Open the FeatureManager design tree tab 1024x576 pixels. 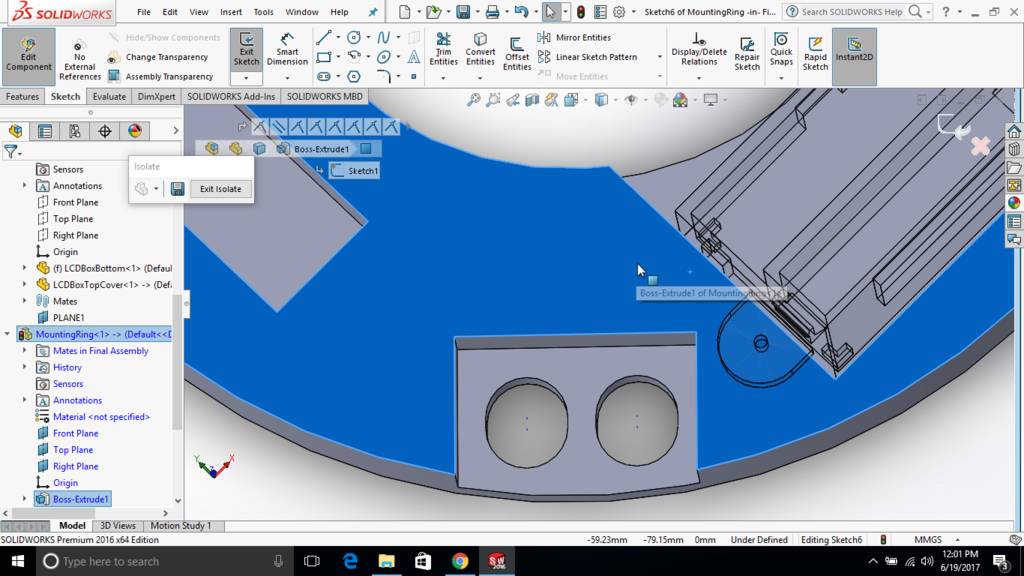pos(16,131)
